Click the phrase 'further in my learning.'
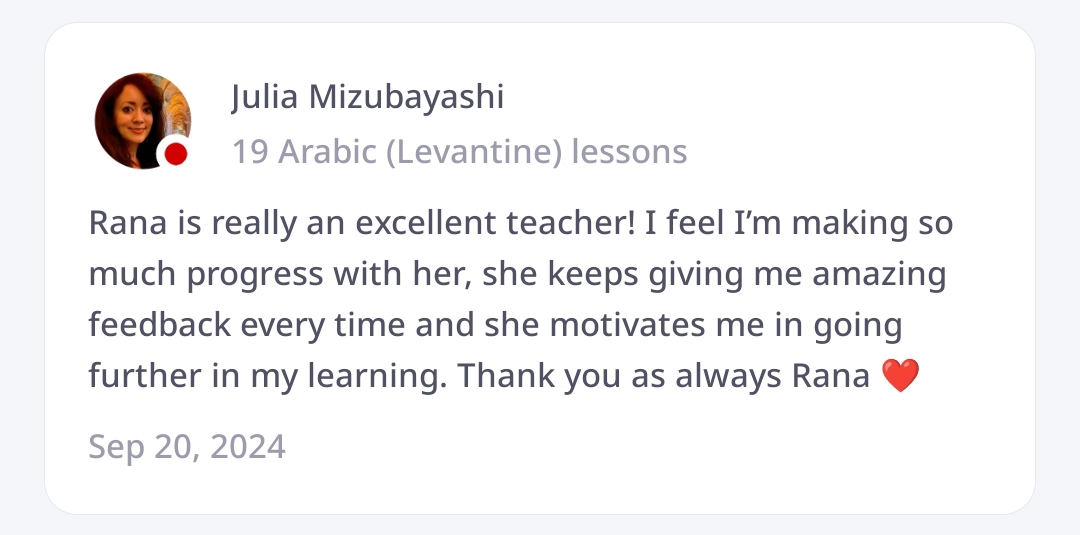1080x535 pixels. (x=268, y=377)
